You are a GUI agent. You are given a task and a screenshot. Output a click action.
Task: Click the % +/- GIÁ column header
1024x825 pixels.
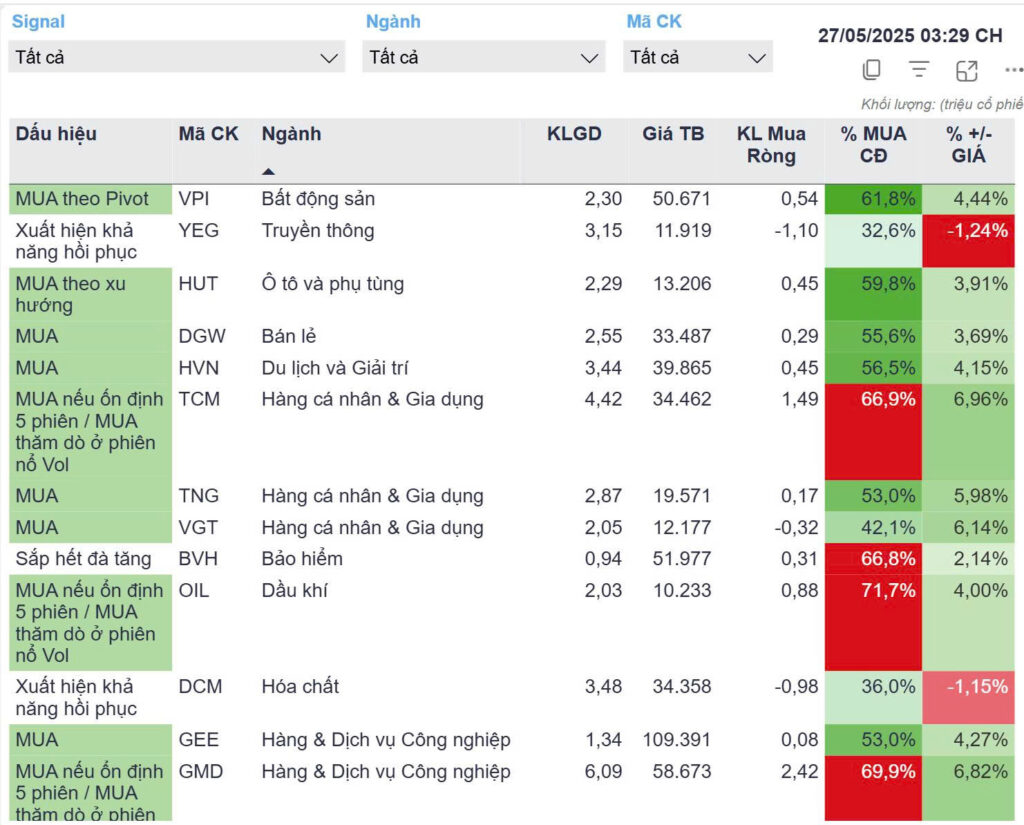point(968,144)
